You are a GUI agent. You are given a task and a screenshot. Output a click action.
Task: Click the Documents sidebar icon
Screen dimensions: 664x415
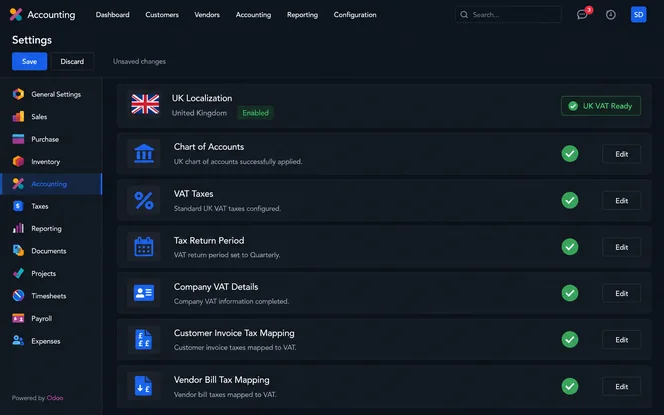point(18,251)
